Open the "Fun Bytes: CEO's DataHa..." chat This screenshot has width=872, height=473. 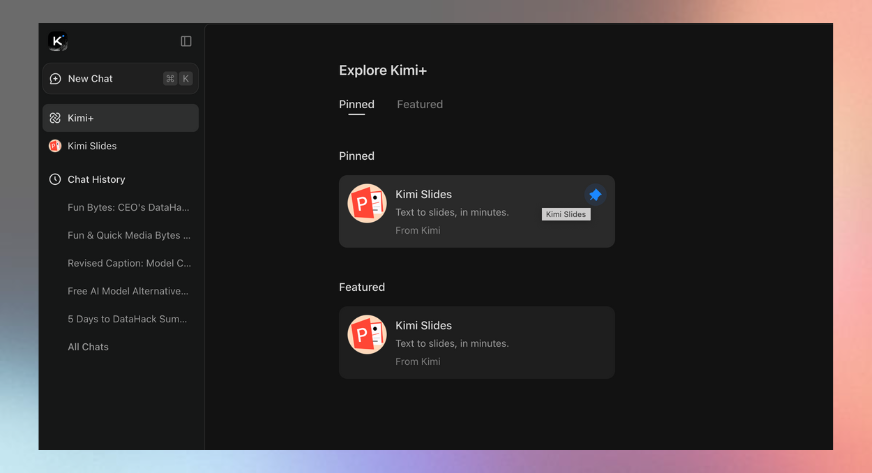tap(128, 208)
